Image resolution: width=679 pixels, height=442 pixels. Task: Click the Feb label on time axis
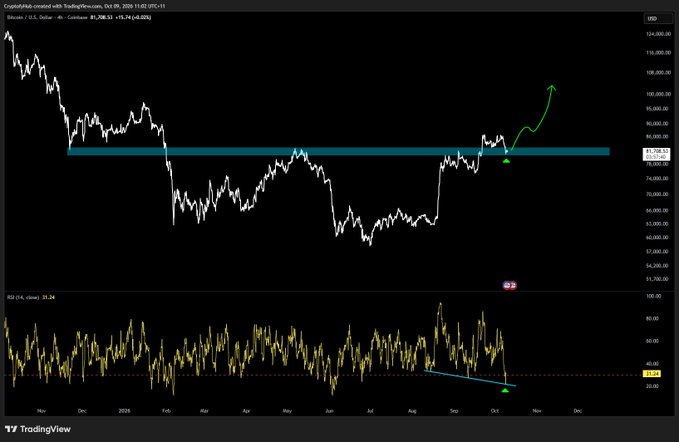(166, 411)
